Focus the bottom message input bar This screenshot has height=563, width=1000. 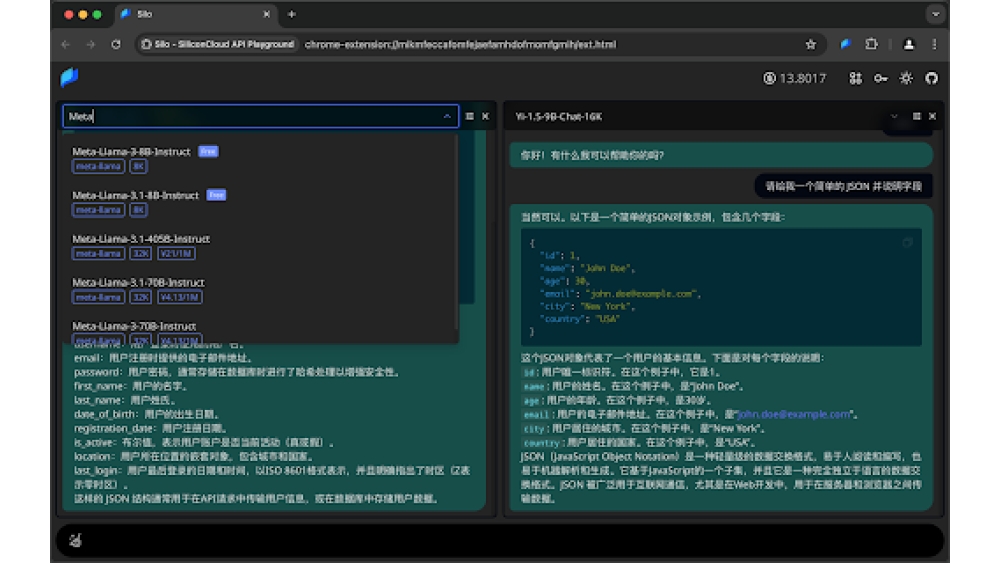500,541
